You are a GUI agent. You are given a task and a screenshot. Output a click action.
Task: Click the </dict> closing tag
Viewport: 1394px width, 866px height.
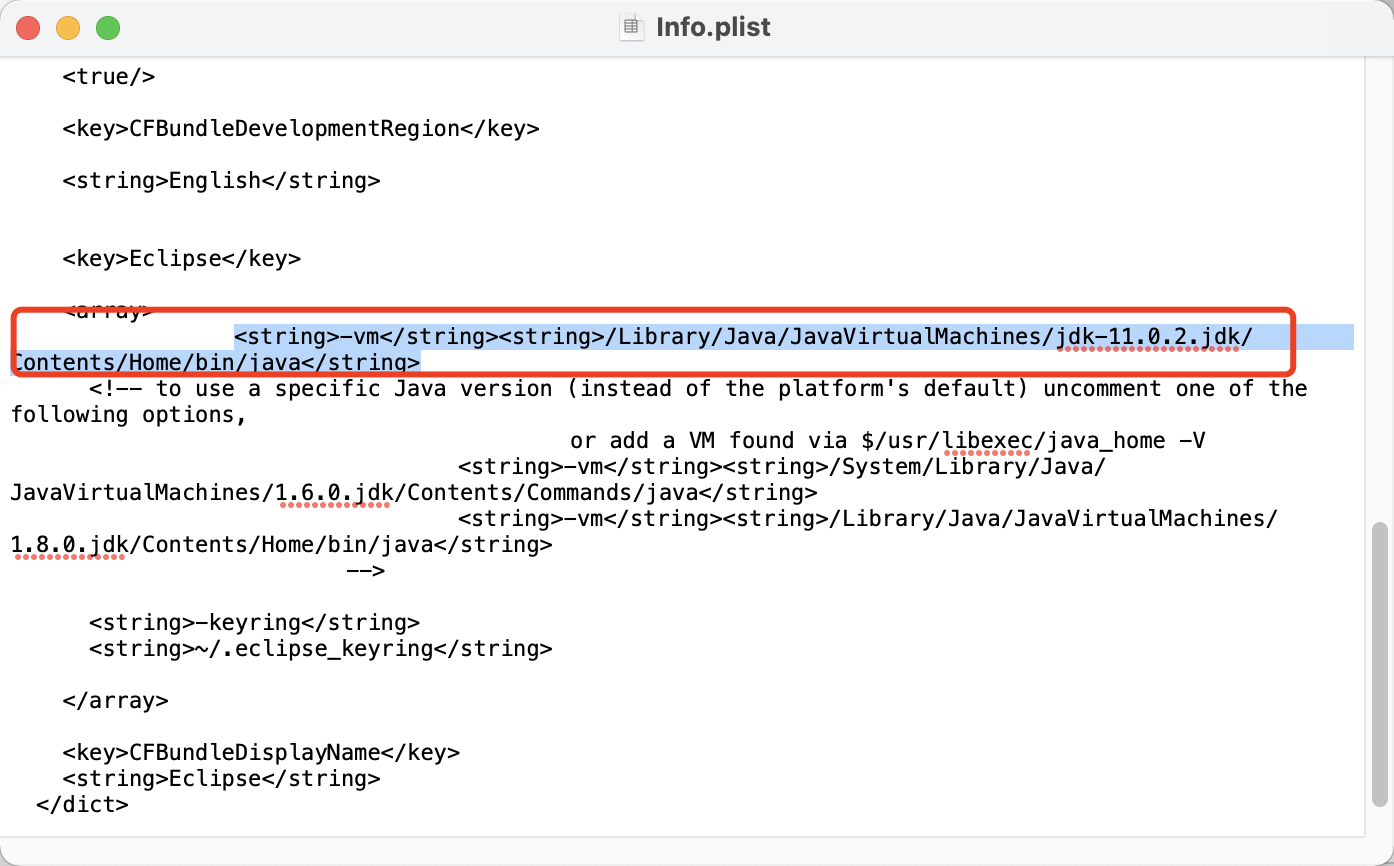tap(82, 804)
